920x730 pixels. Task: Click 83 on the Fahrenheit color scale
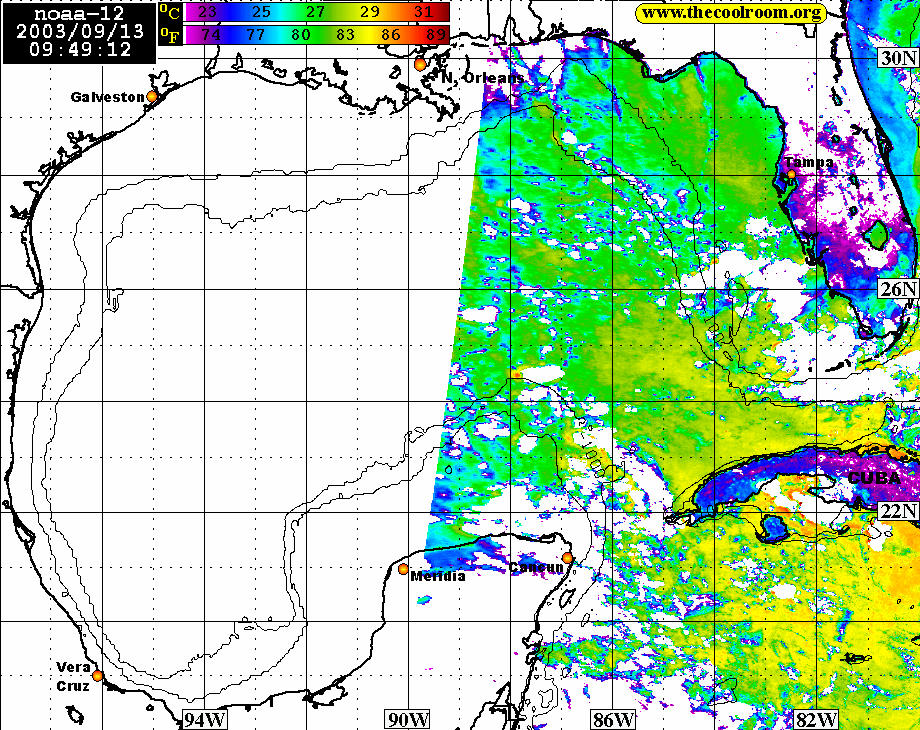coord(346,35)
